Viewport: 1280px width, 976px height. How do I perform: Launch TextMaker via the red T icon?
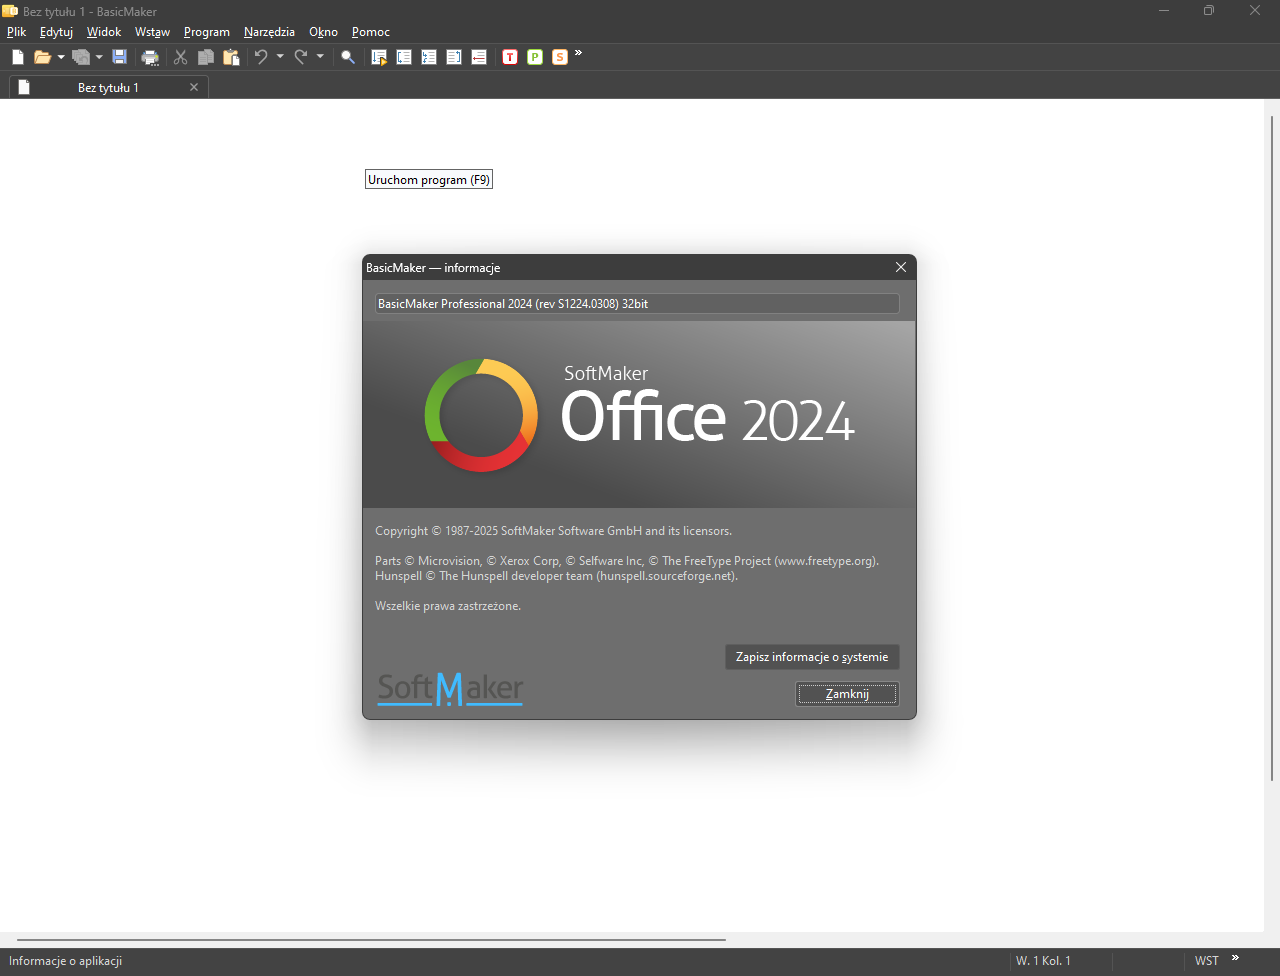pyautogui.click(x=510, y=57)
